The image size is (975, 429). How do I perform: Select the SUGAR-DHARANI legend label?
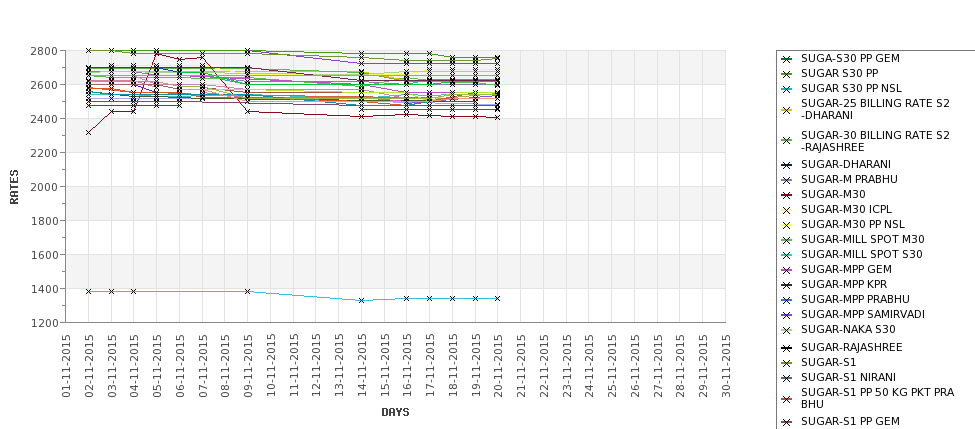pyautogui.click(x=846, y=164)
